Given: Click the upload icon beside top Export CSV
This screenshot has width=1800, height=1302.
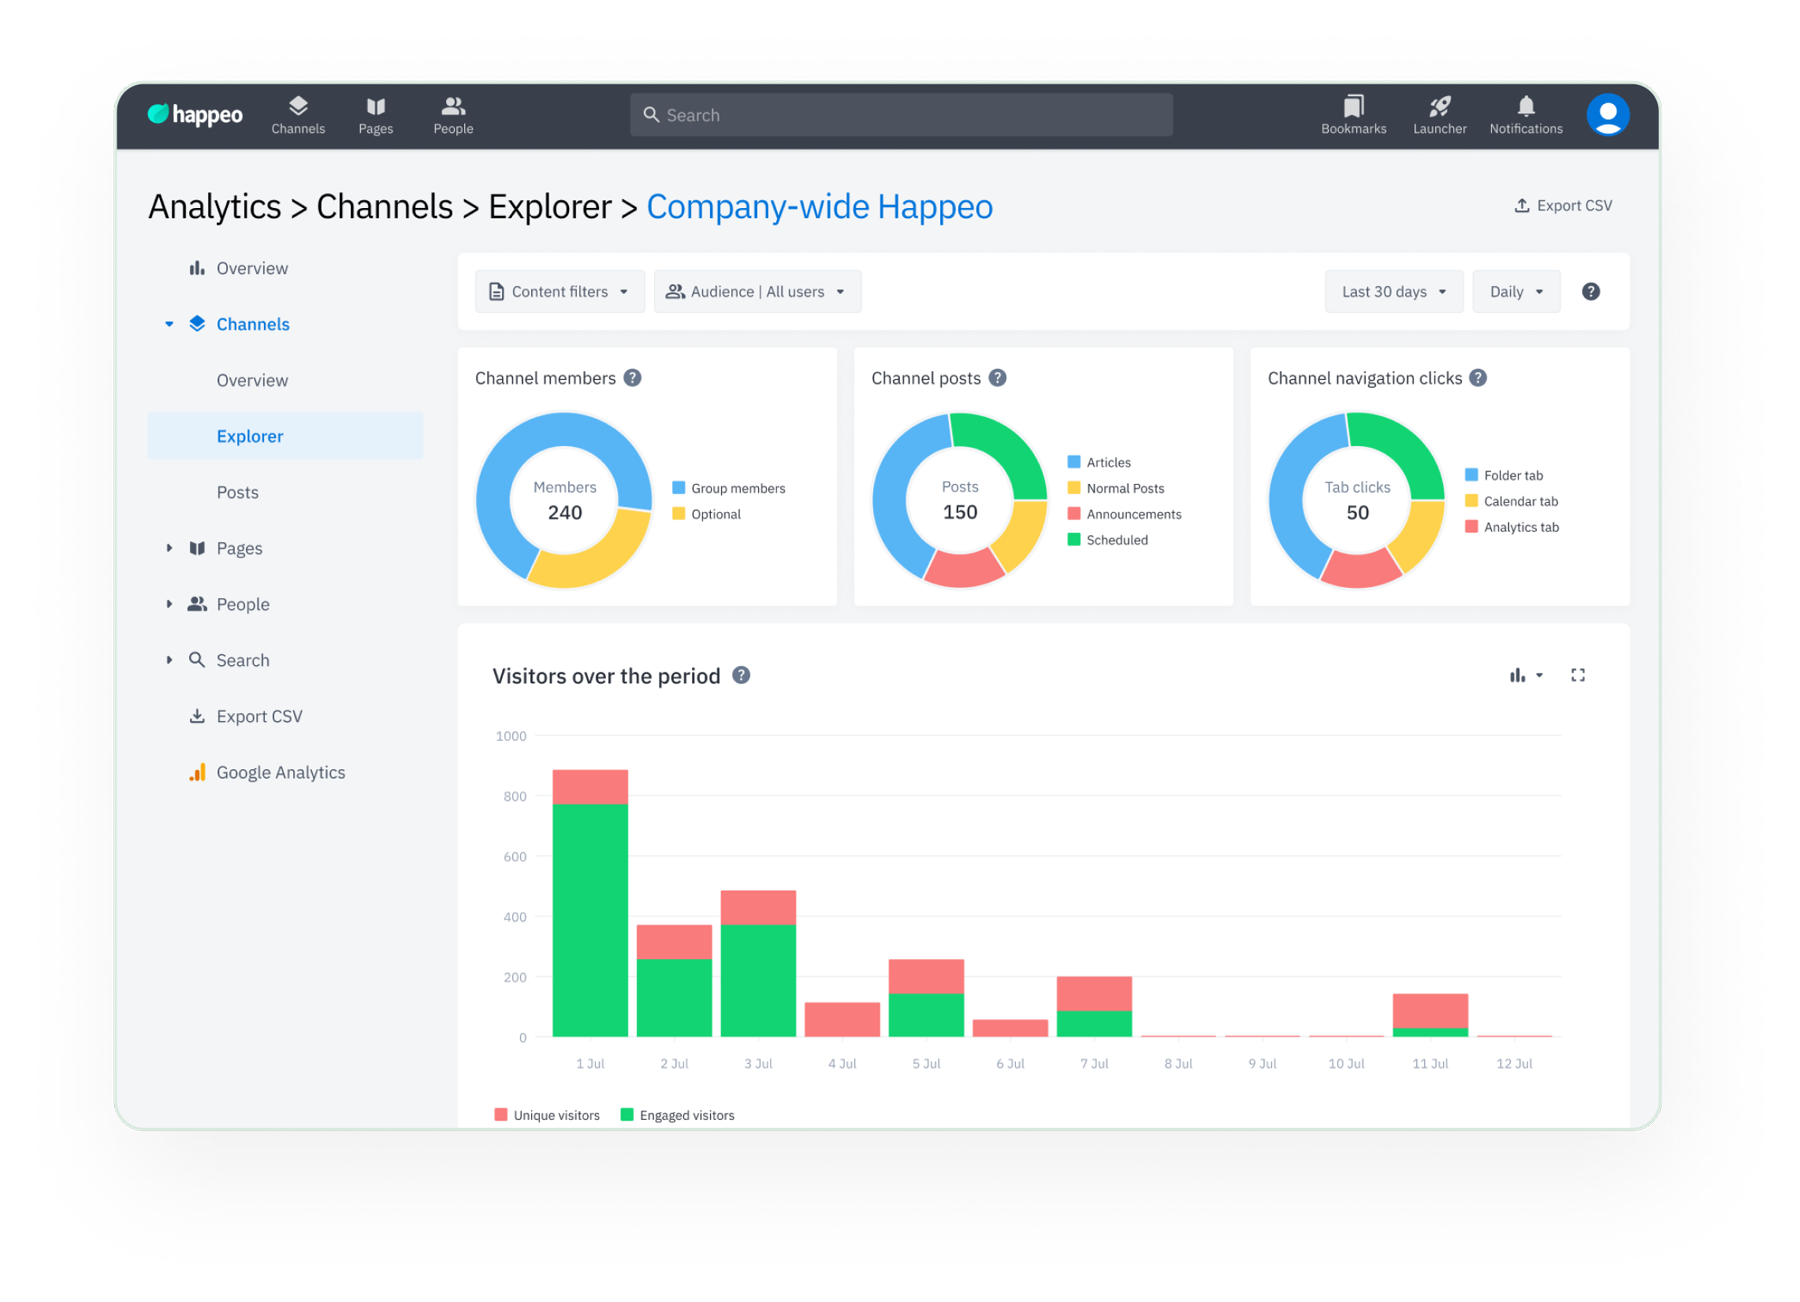Looking at the screenshot, I should (x=1522, y=205).
